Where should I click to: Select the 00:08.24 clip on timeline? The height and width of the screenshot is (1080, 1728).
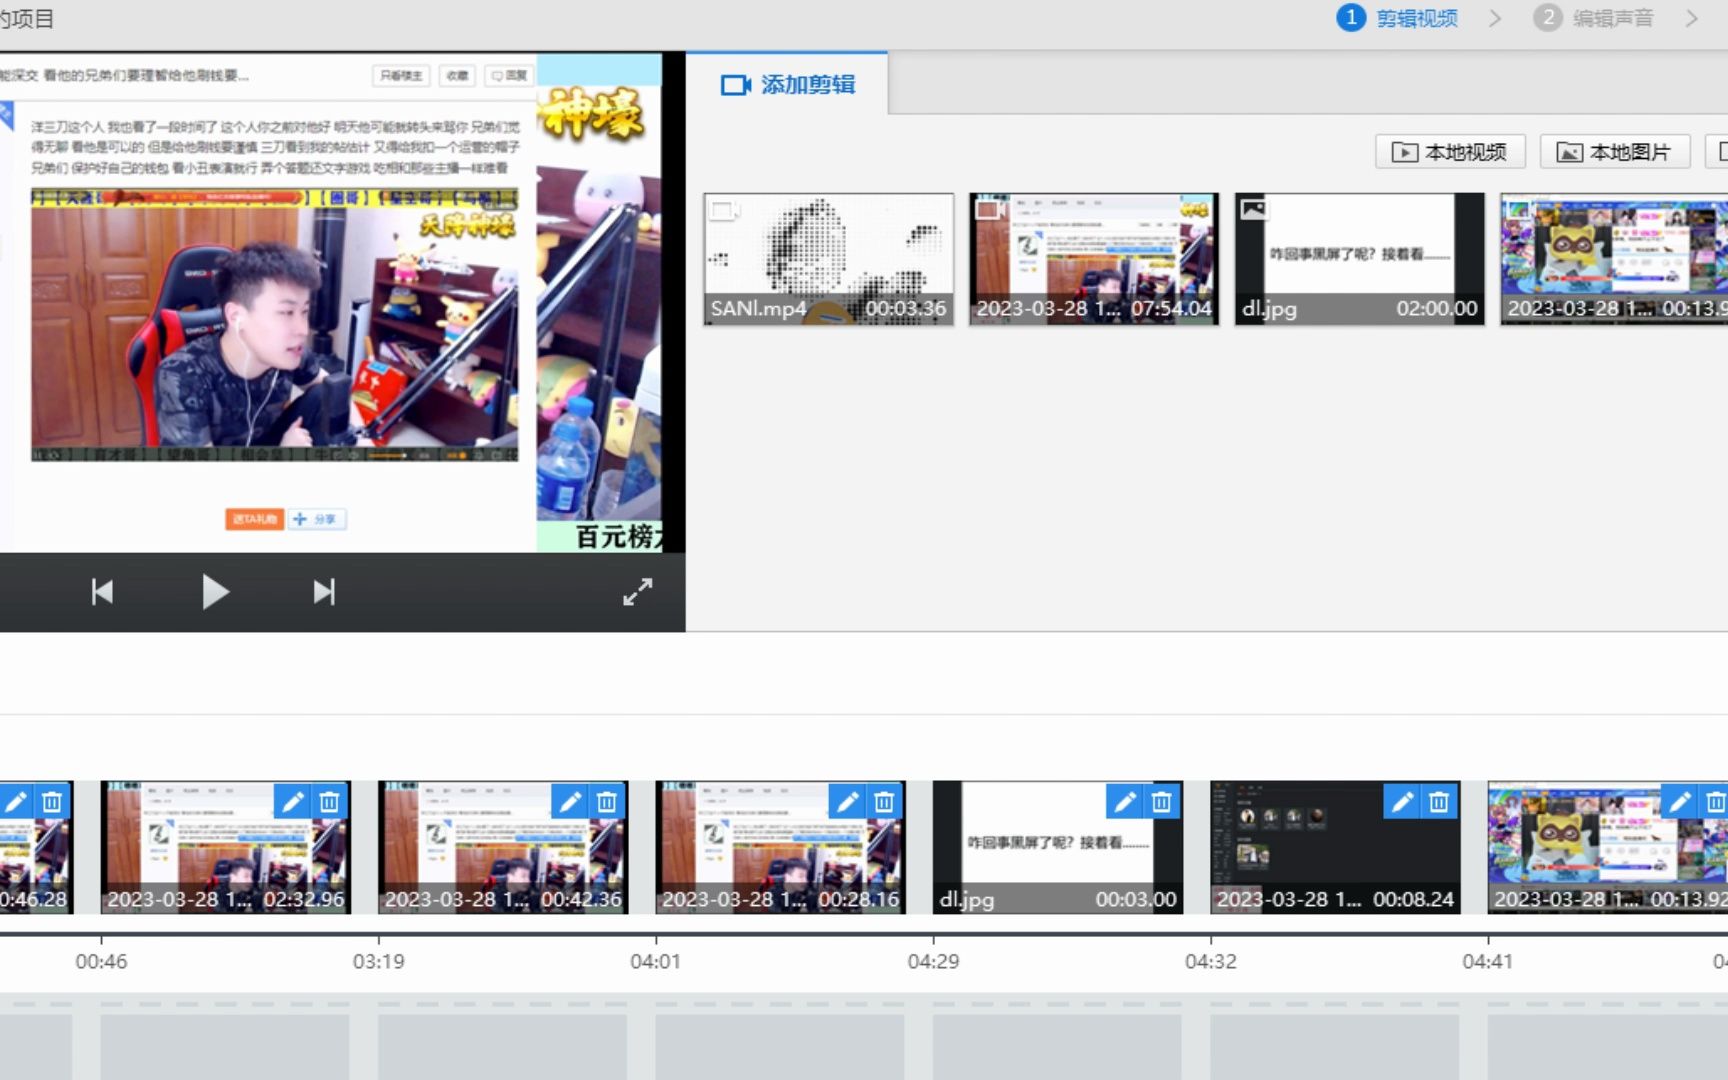[1335, 847]
